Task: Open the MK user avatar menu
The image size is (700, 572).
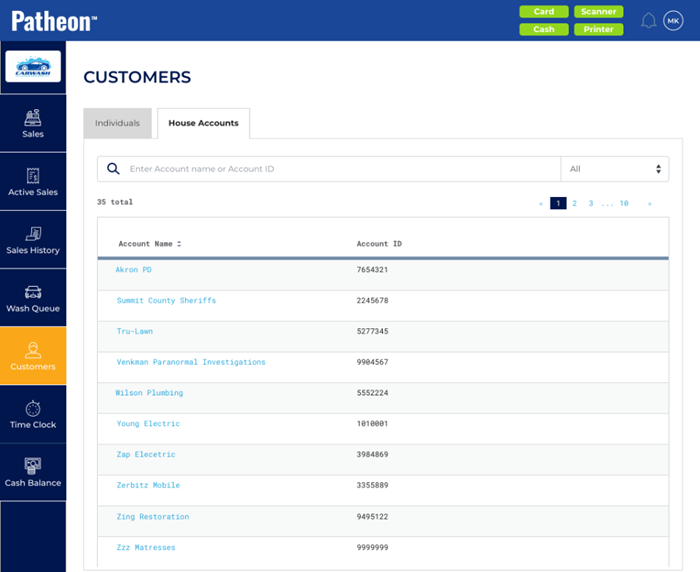Action: 673,21
